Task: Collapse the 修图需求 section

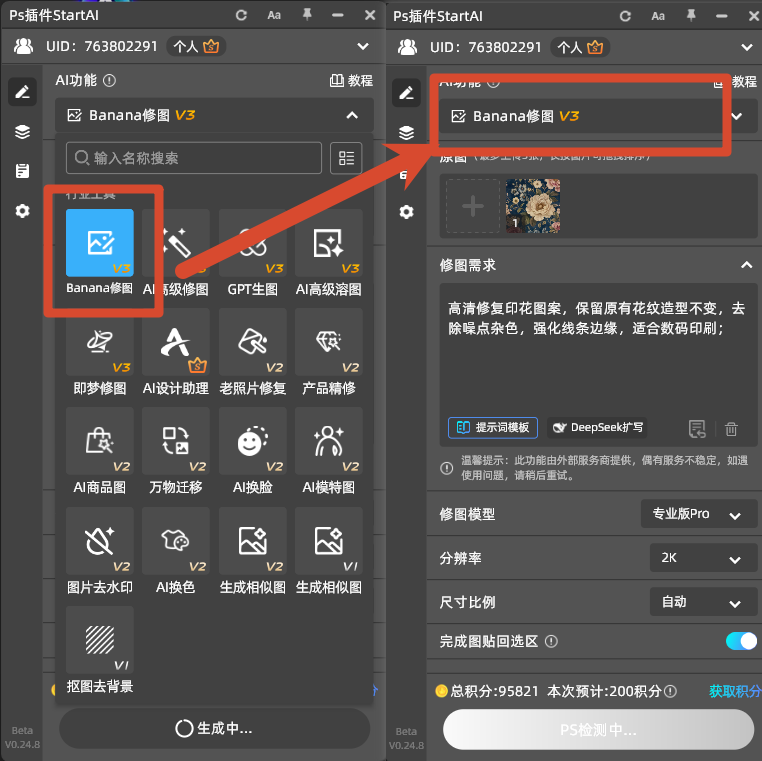Action: pos(746,265)
